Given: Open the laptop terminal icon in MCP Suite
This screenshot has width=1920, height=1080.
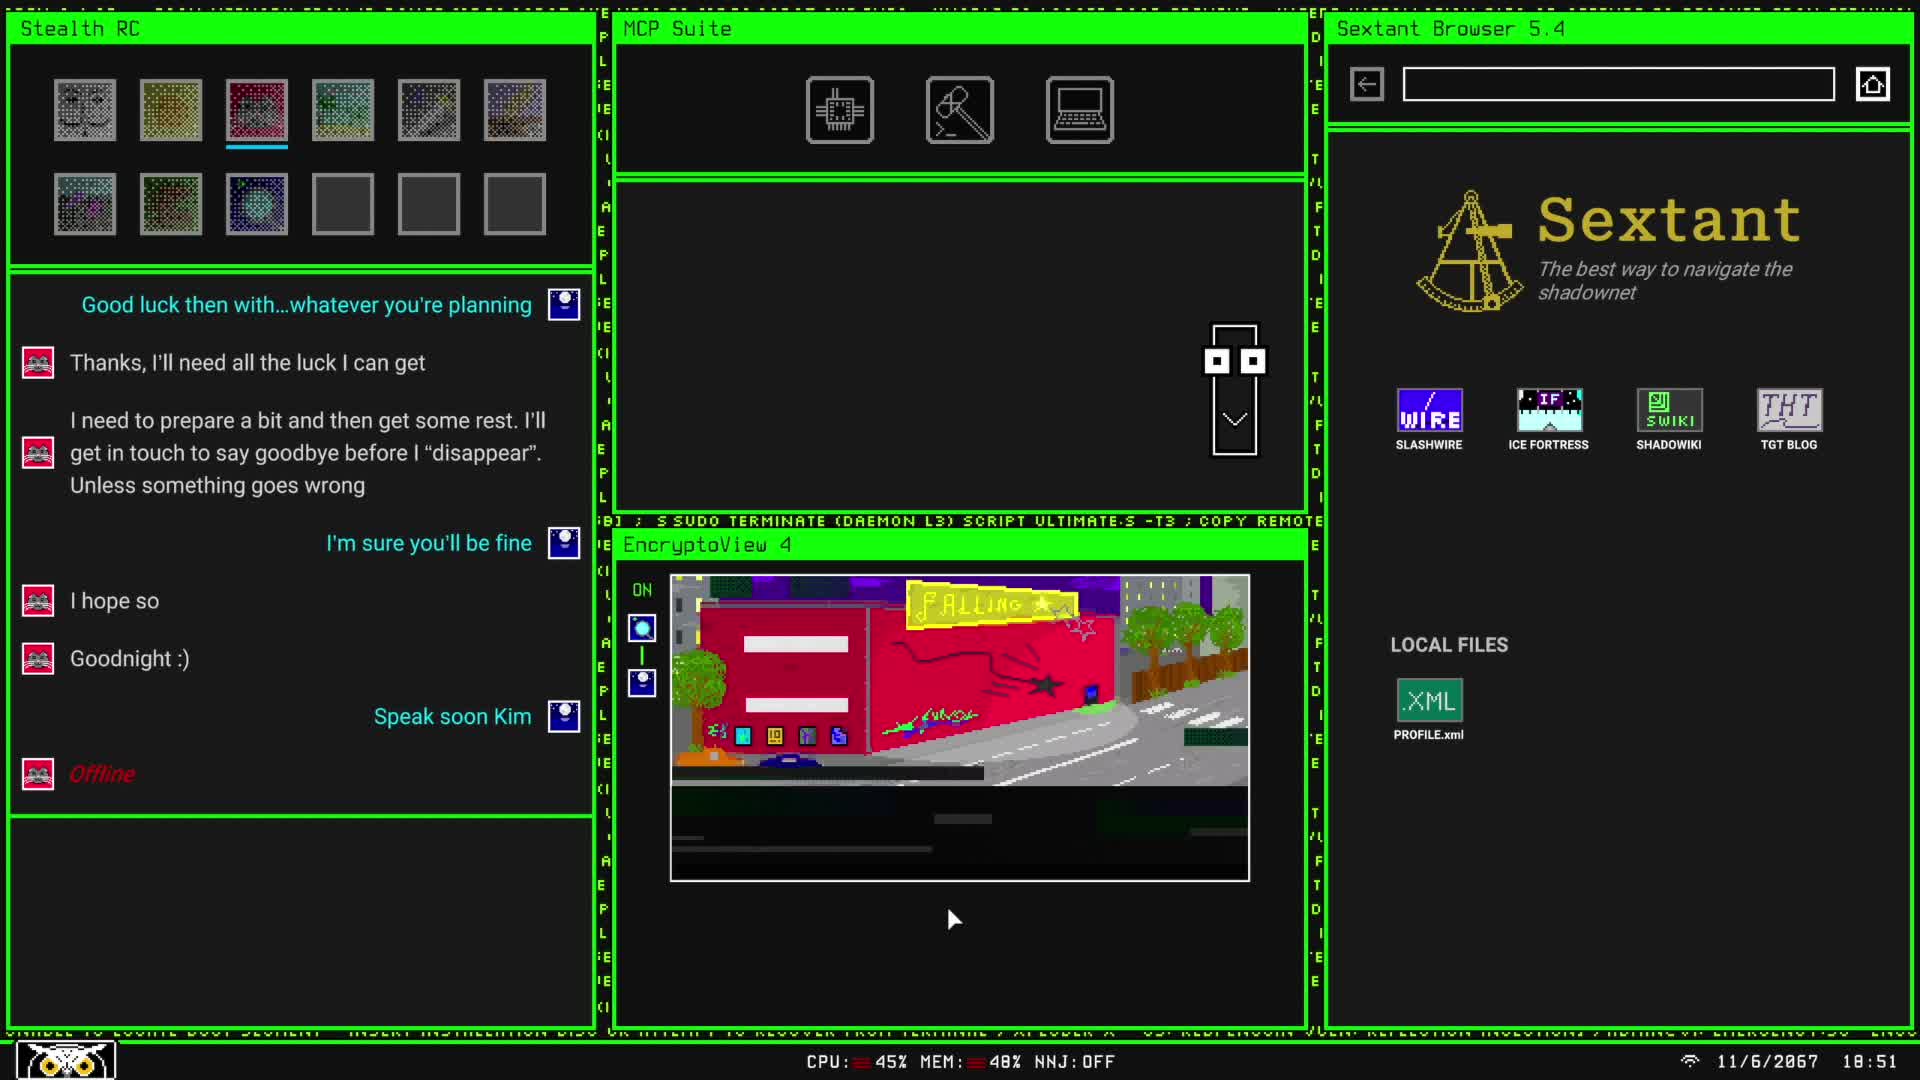Looking at the screenshot, I should tap(1080, 110).
